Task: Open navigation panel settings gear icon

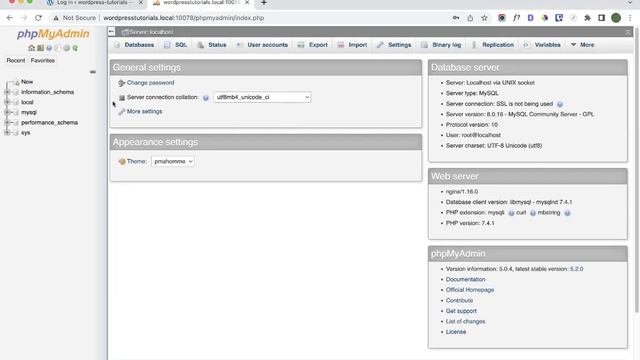Action: pyautogui.click(x=67, y=48)
